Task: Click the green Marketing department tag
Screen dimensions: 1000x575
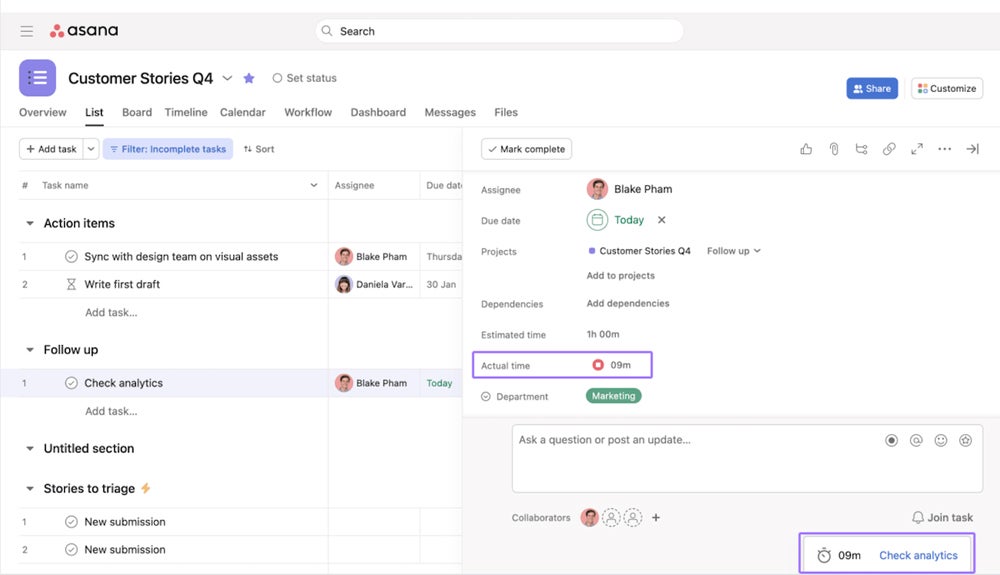Action: click(613, 396)
